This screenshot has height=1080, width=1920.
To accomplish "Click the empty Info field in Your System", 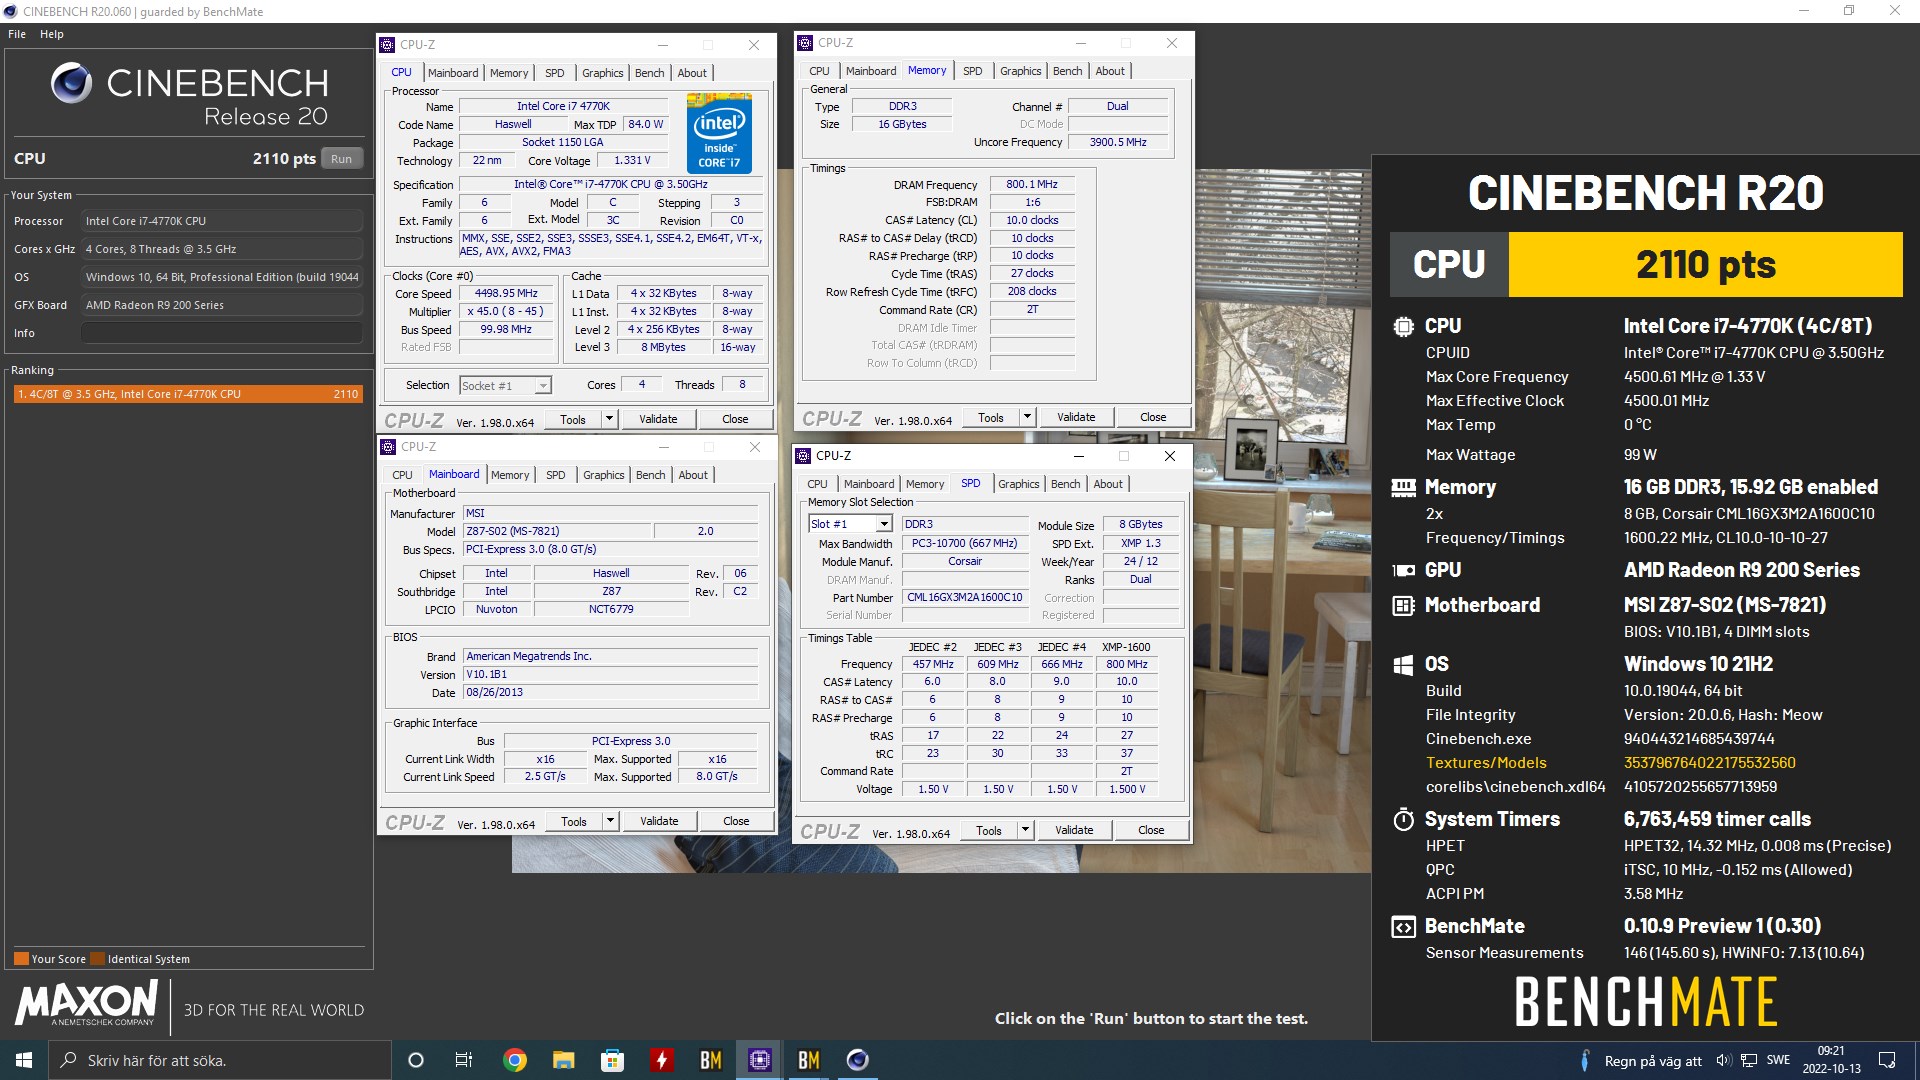I will (222, 333).
